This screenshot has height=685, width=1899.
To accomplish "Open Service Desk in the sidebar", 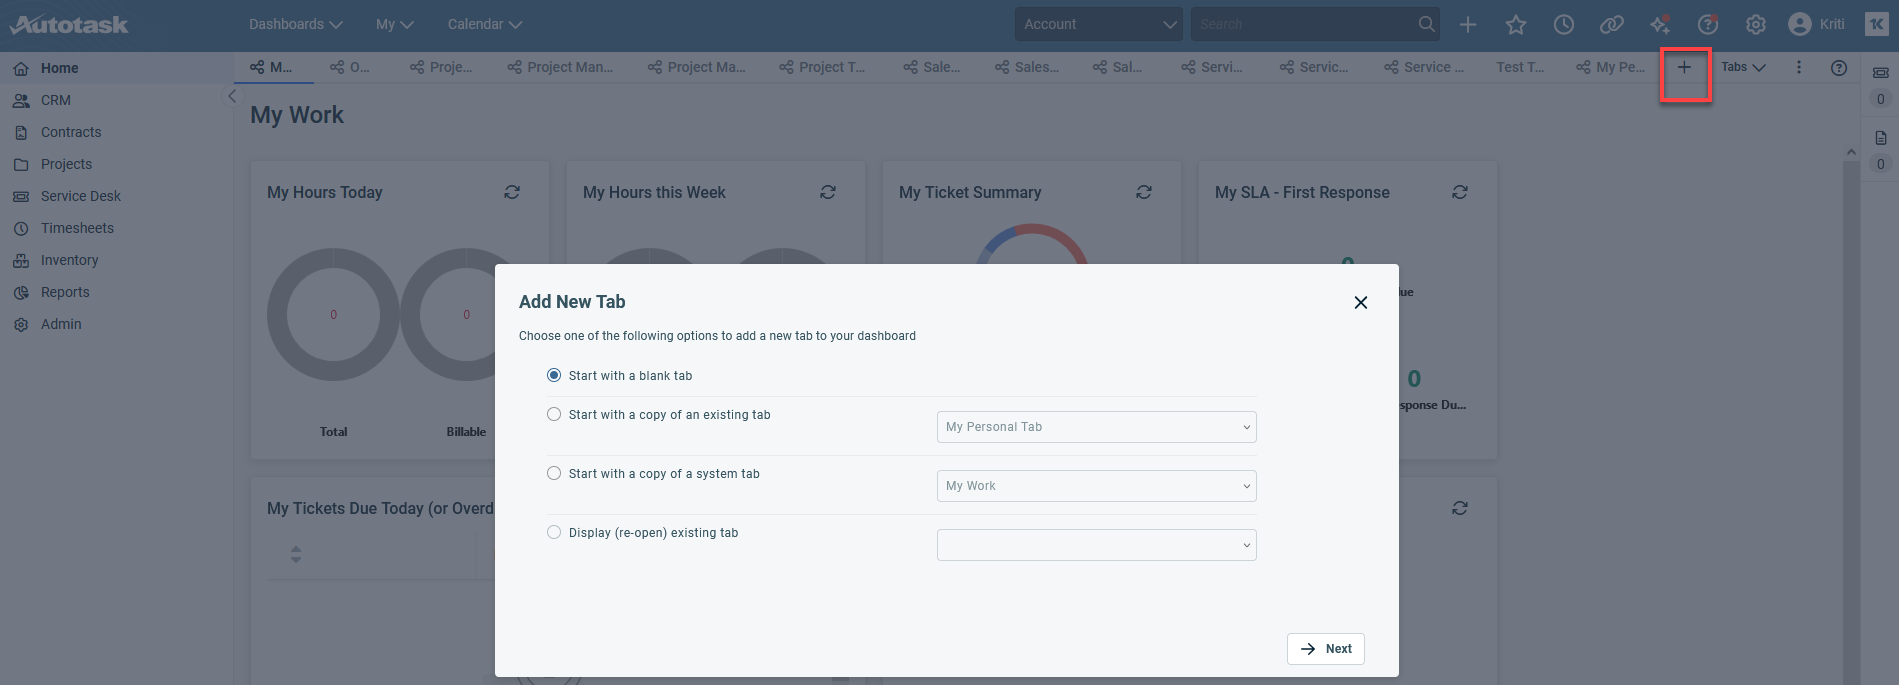I will pyautogui.click(x=80, y=196).
